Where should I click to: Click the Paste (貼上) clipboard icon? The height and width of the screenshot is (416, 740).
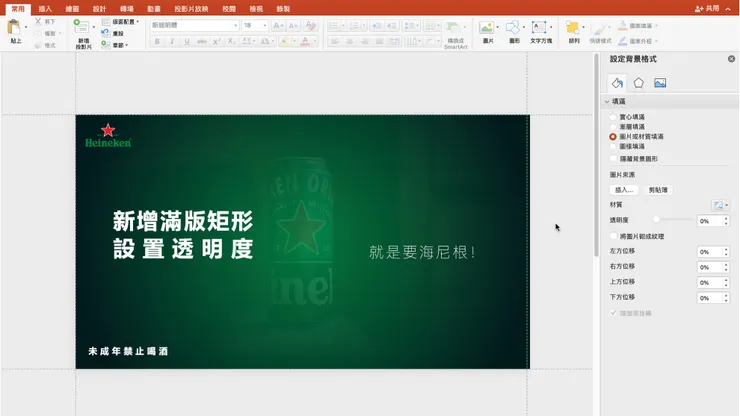[x=14, y=28]
